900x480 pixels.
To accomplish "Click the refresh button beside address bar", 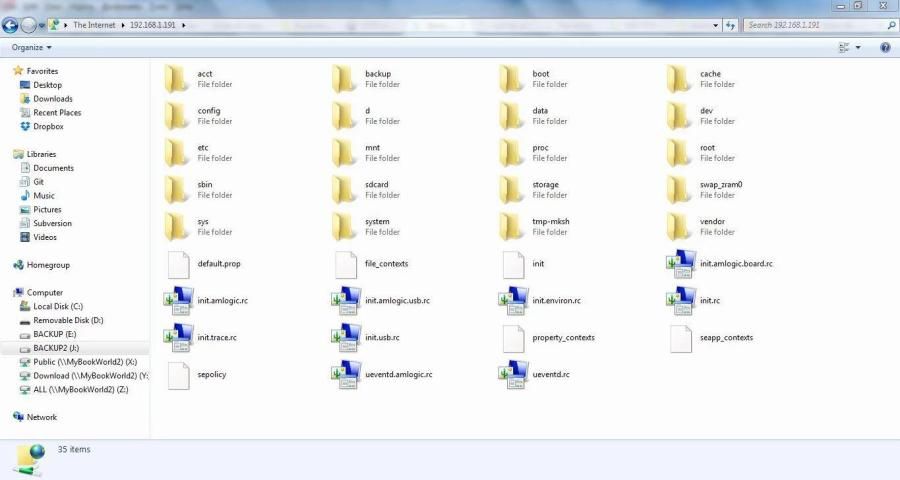I will point(731,25).
